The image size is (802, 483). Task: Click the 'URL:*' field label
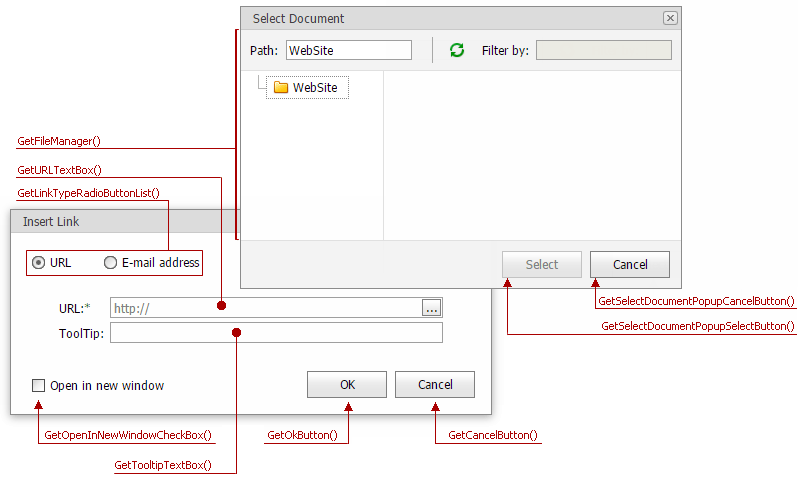click(x=75, y=309)
